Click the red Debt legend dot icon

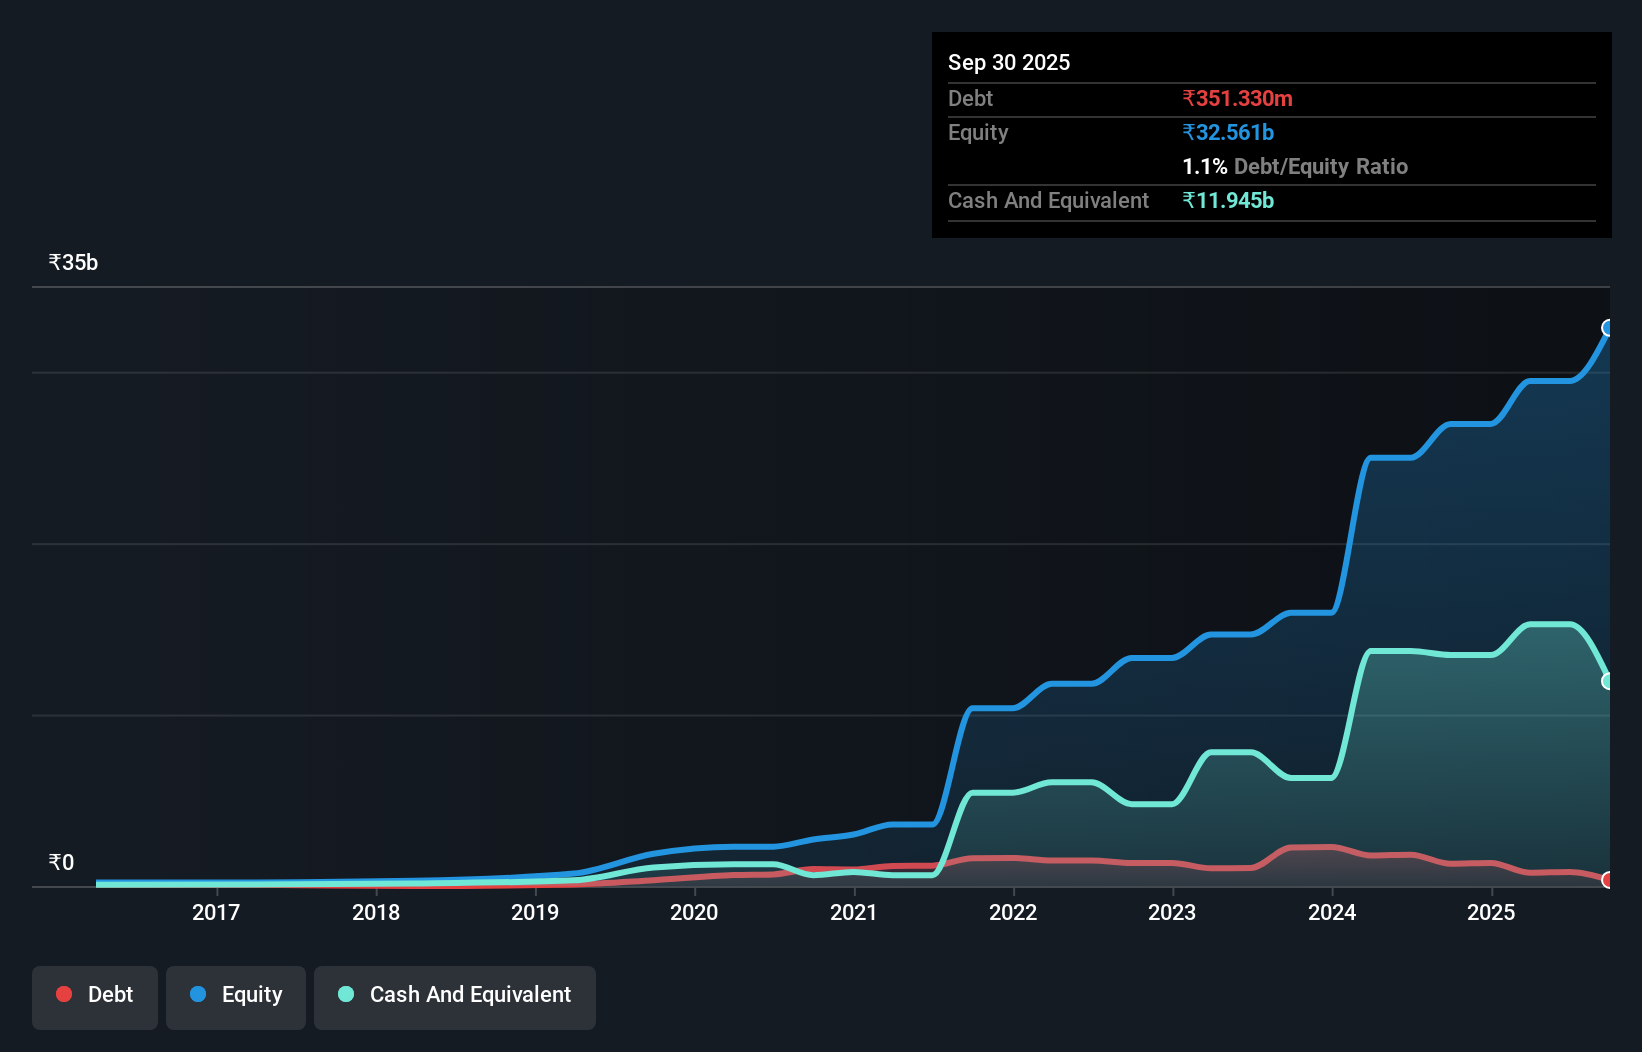point(63,993)
